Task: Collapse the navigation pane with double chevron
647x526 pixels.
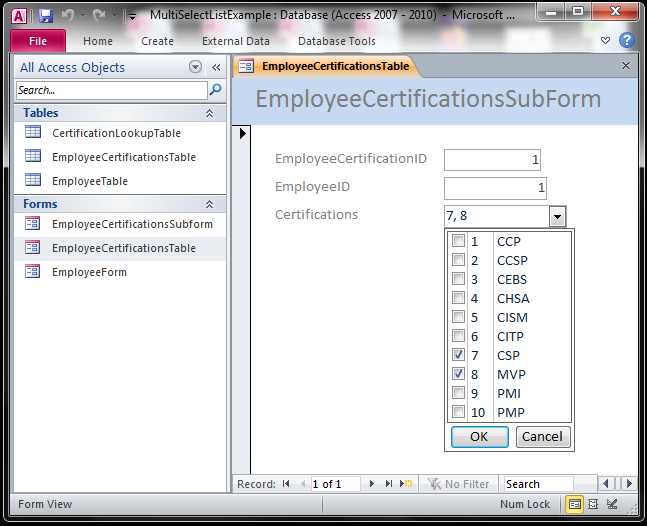Action: tap(216, 67)
